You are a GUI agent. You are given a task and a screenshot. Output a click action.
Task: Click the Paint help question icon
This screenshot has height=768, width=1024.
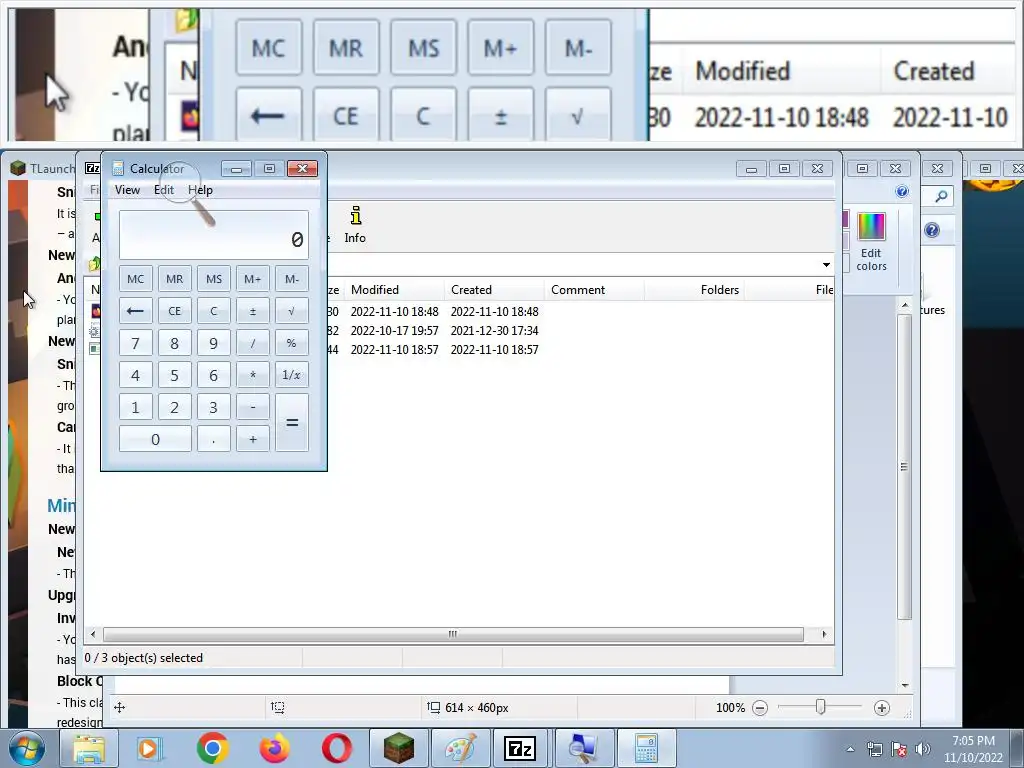coord(902,191)
